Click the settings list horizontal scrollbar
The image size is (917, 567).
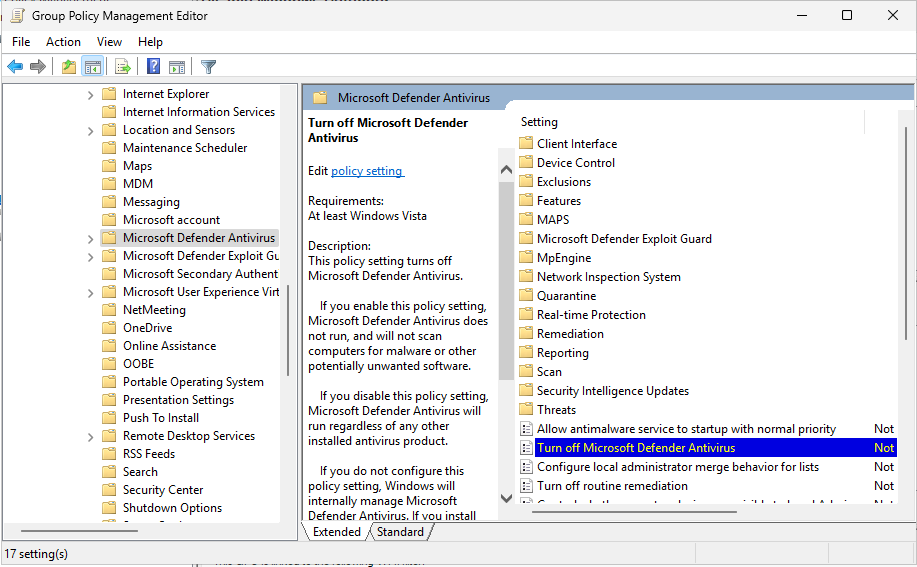[x=634, y=511]
